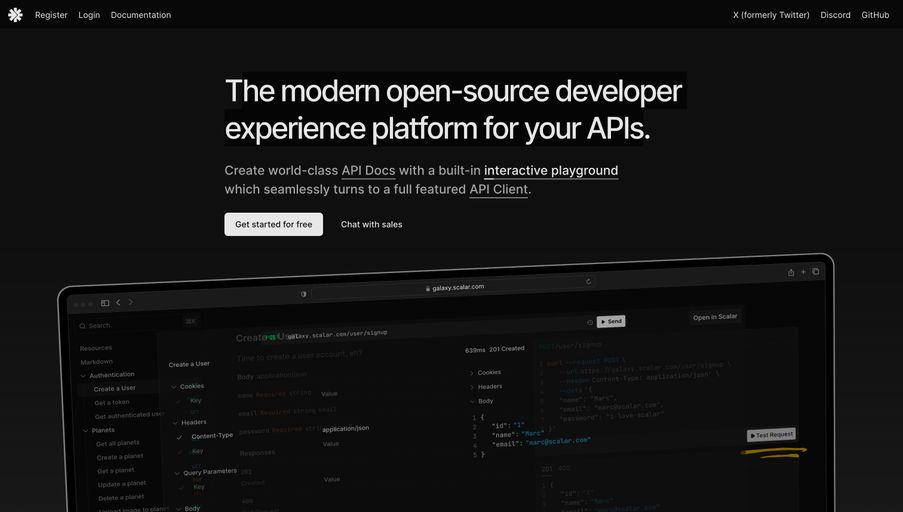Click the request history clock icon beside Send

pos(590,322)
